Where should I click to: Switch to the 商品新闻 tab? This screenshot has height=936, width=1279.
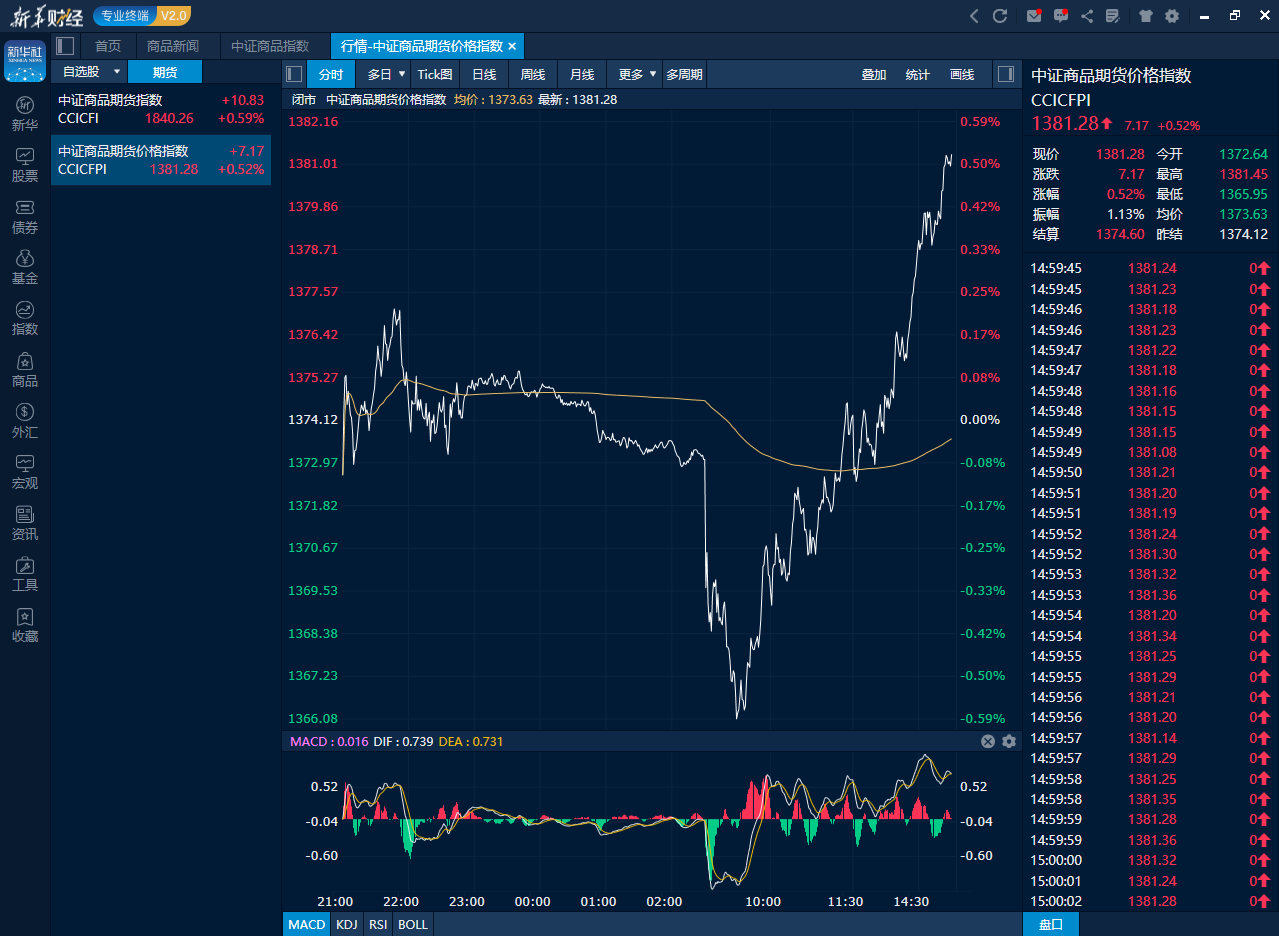click(x=173, y=46)
